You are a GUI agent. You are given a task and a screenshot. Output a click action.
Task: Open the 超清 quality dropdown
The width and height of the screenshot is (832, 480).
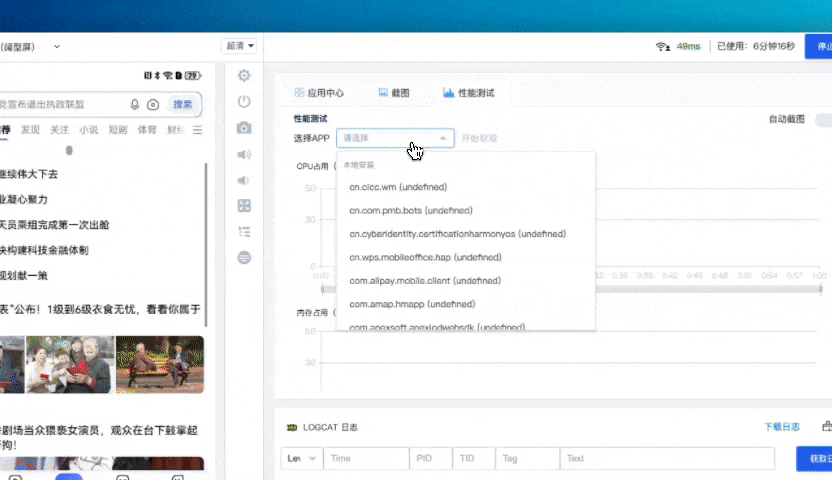coord(240,46)
